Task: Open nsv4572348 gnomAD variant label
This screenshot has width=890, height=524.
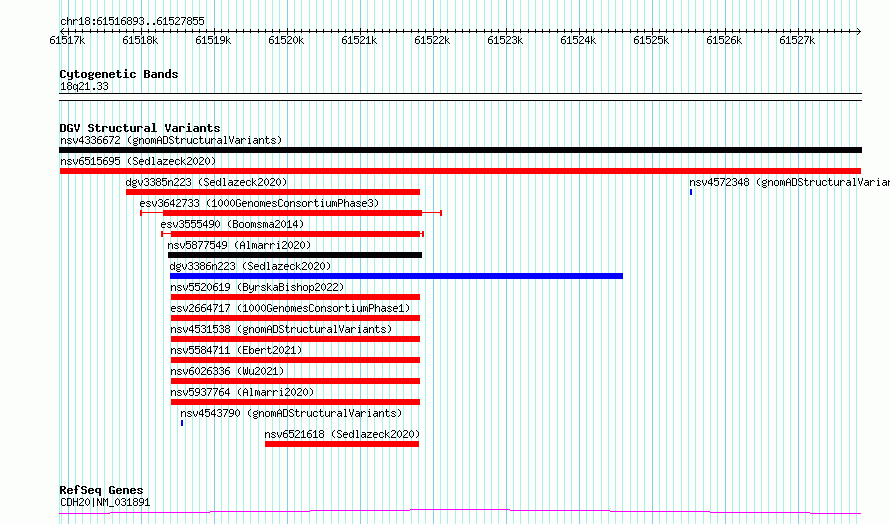Action: point(790,182)
